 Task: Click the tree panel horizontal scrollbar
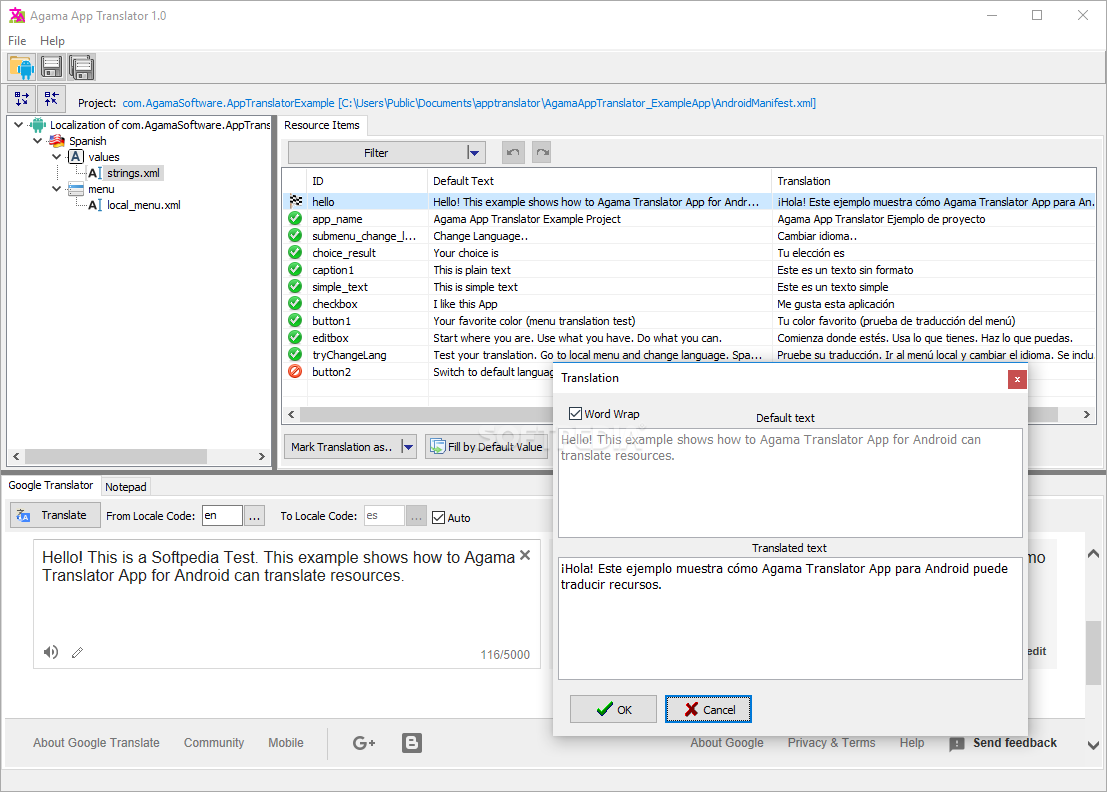116,457
